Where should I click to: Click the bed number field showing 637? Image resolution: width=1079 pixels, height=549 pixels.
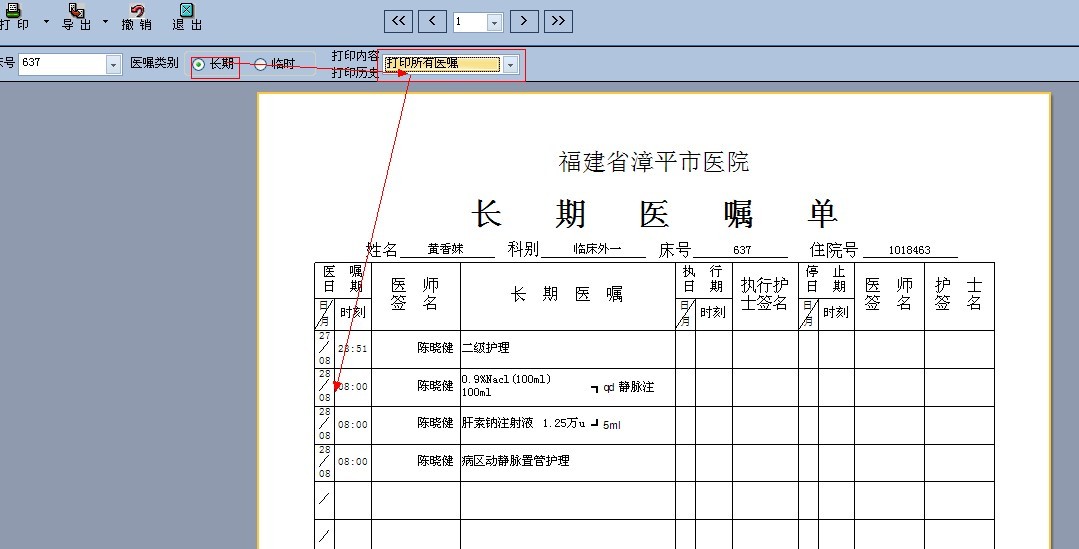click(63, 64)
